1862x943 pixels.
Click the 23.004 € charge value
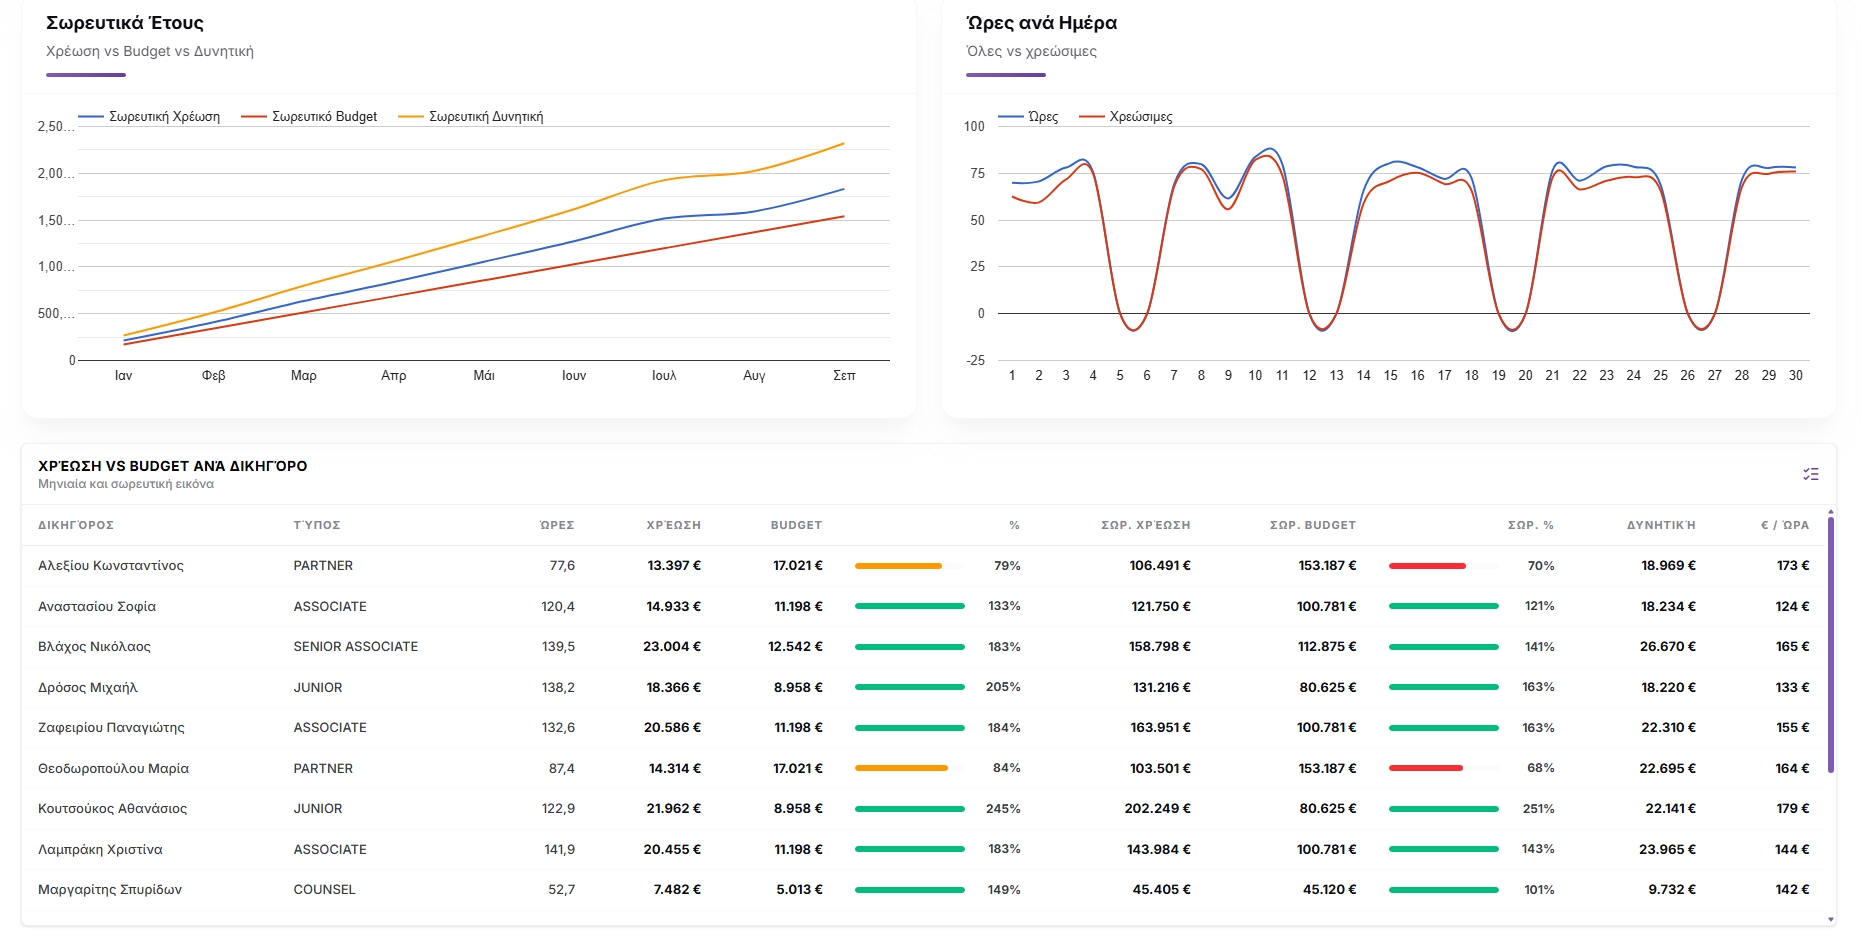point(672,647)
